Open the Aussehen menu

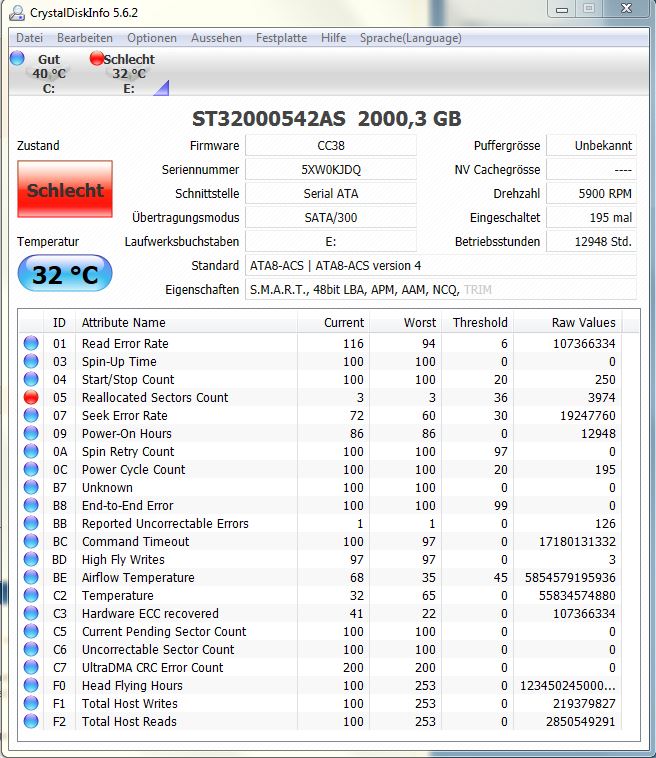(x=216, y=38)
